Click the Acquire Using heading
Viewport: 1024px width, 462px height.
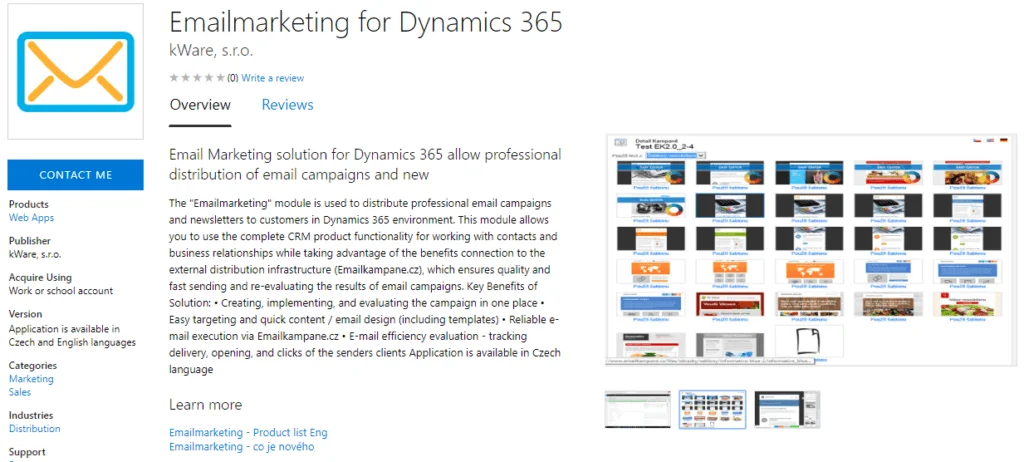[x=40, y=277]
